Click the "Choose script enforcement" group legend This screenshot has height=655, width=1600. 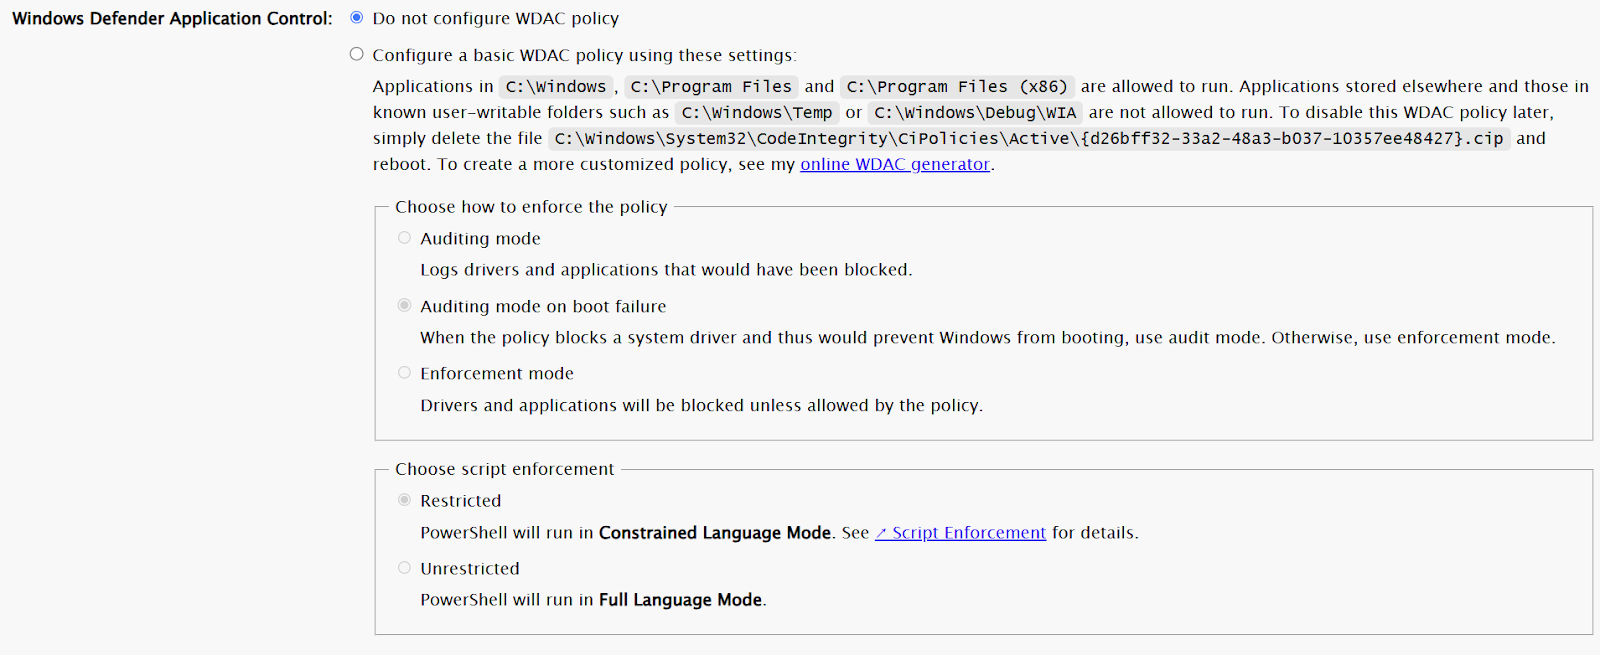coord(504,469)
